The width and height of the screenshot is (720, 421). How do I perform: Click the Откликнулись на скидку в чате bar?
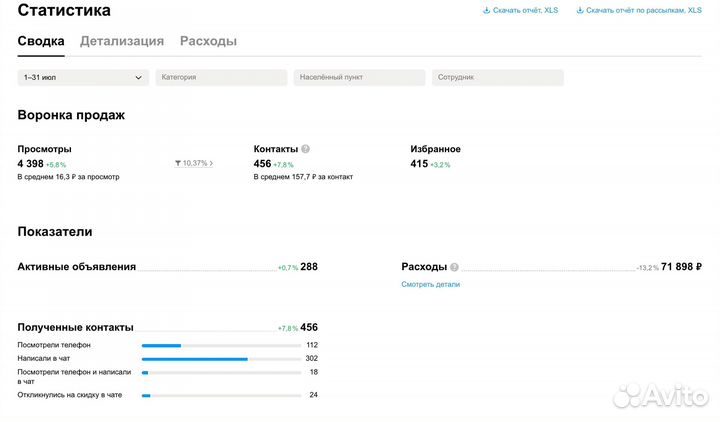(221, 395)
